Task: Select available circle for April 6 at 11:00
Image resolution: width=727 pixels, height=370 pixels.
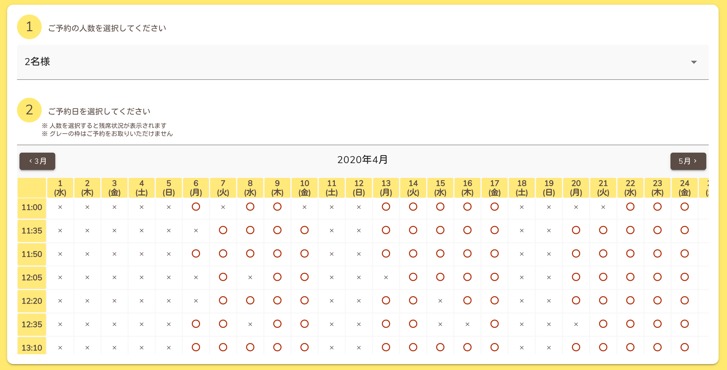Action: [196, 207]
